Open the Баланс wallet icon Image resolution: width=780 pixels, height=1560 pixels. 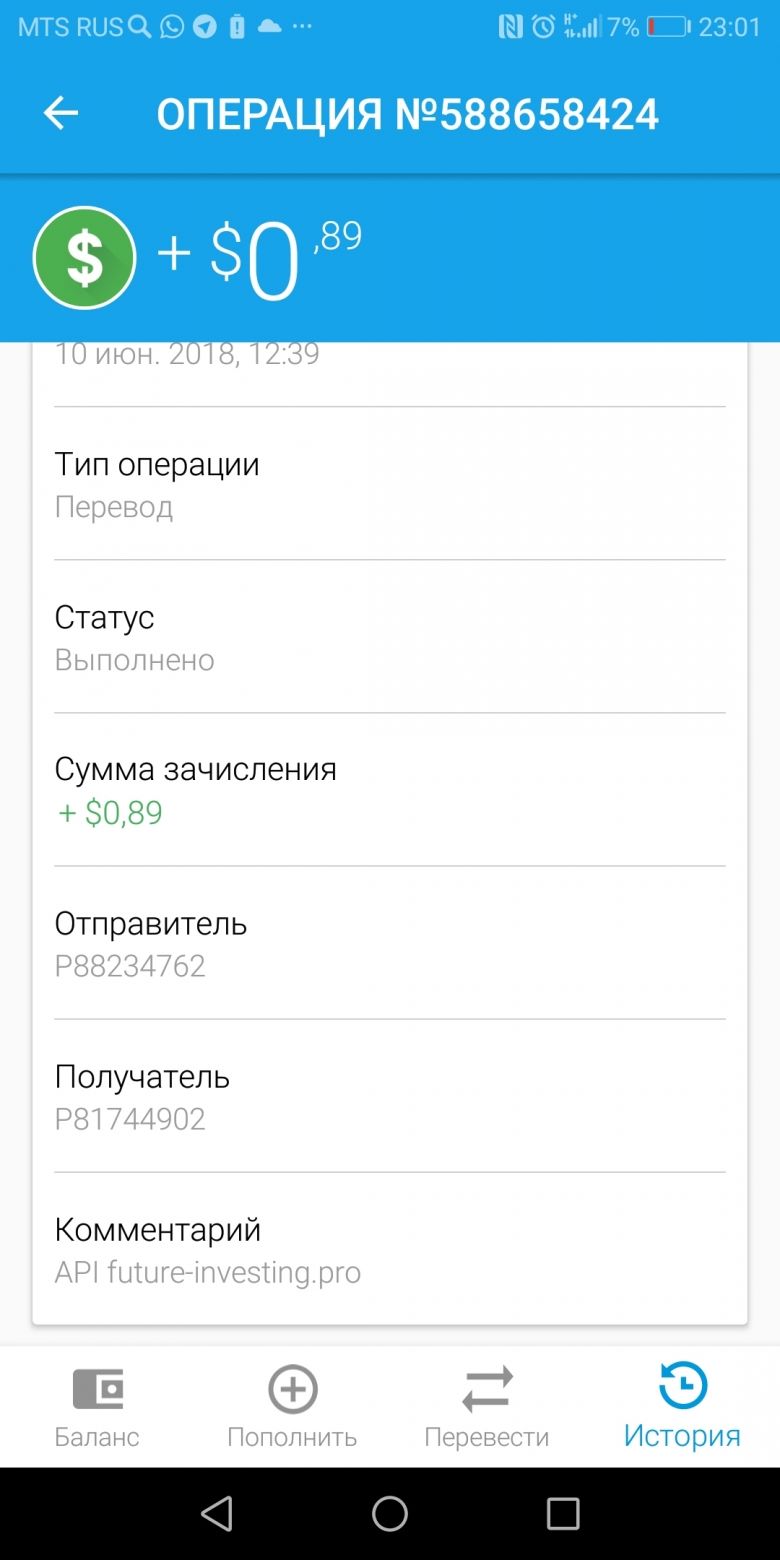tap(97, 1389)
